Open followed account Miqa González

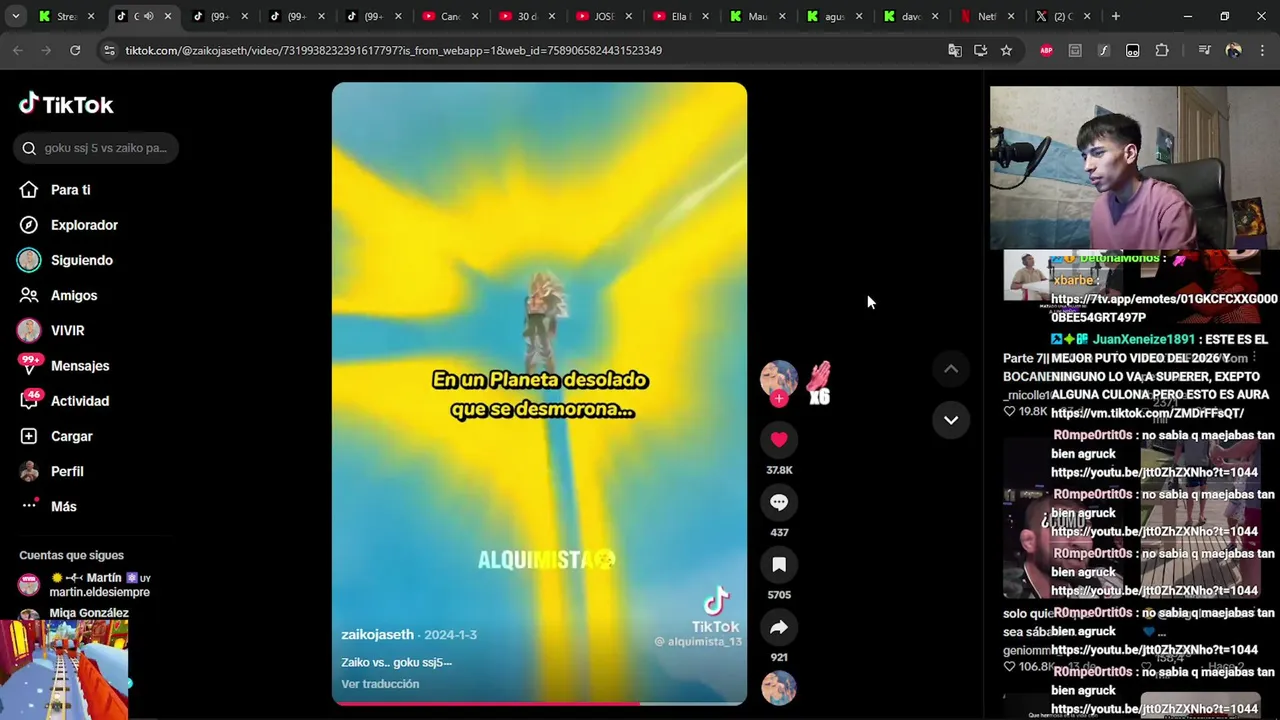coord(89,613)
